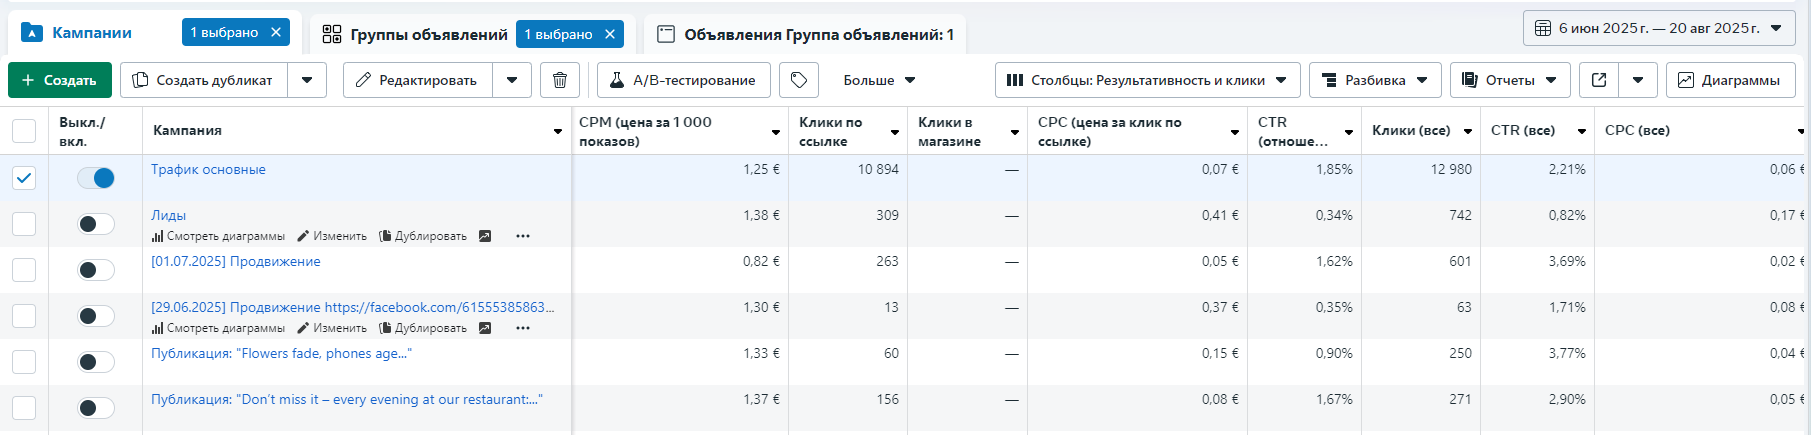Click three-dots menu in the Лиды row
This screenshot has height=435, width=1811.
tap(522, 236)
